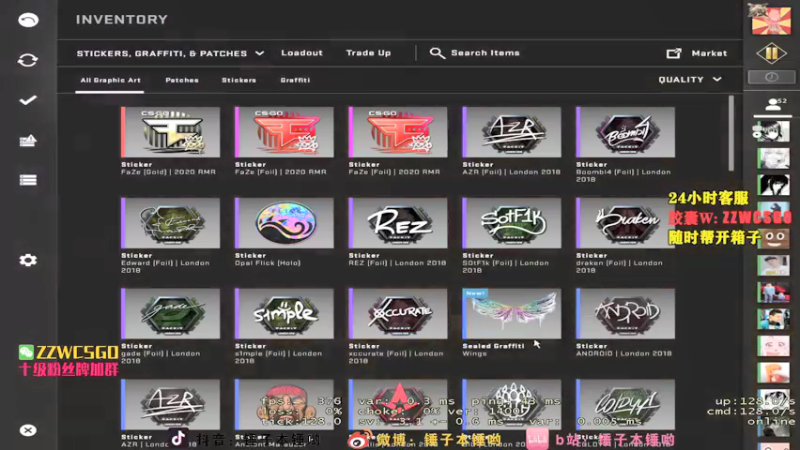Select gade (Foil) London 2018 sticker
Screen dimensions: 800x450
170,313
